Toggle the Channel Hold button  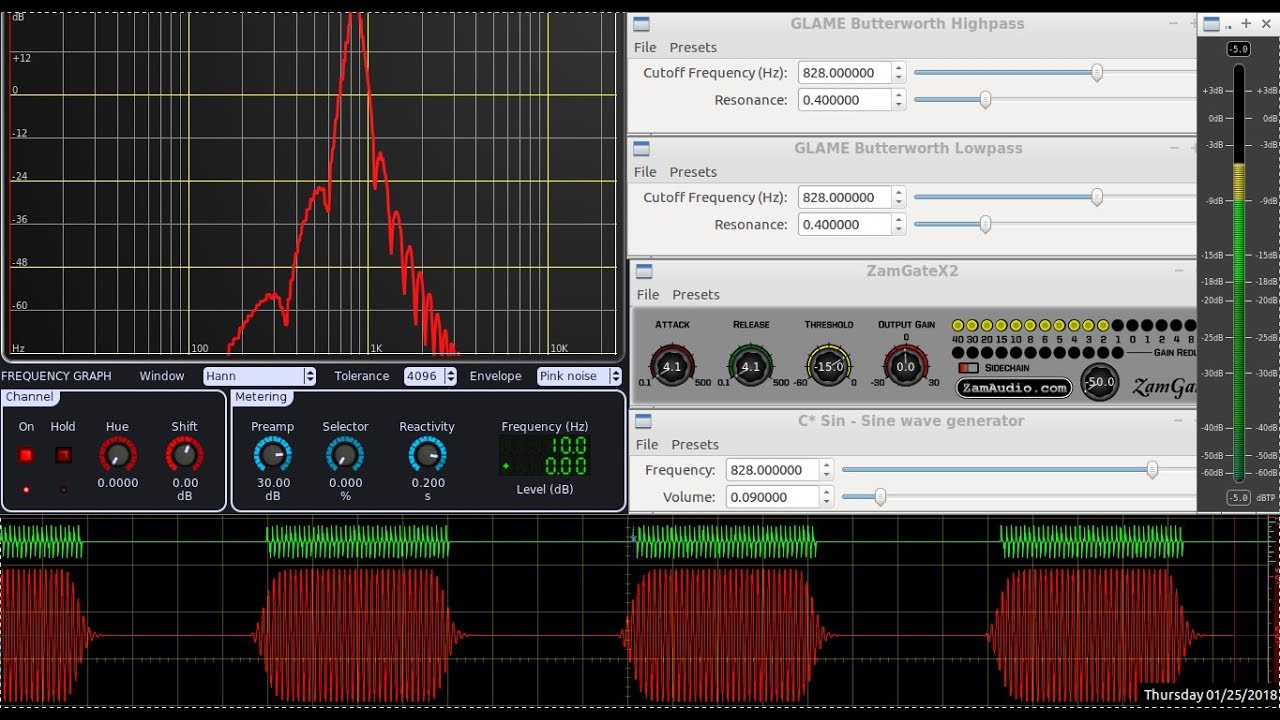tap(63, 455)
